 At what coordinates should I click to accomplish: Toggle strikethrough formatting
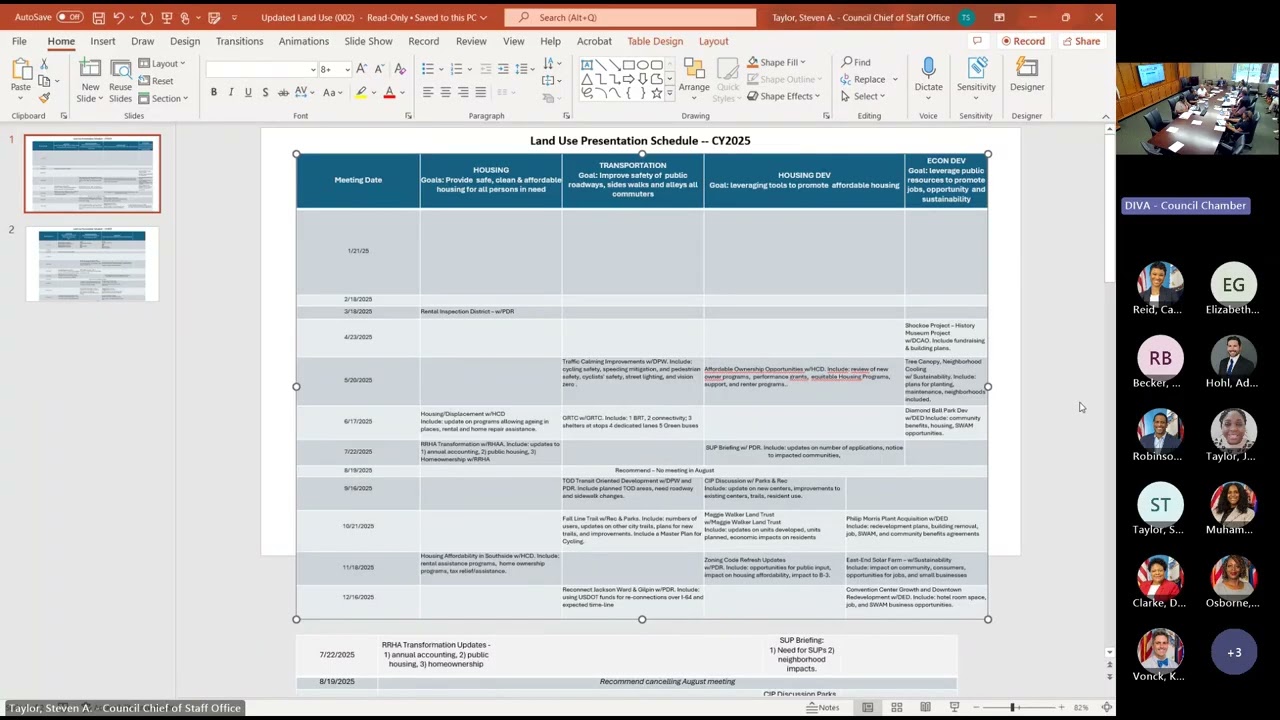[x=283, y=92]
